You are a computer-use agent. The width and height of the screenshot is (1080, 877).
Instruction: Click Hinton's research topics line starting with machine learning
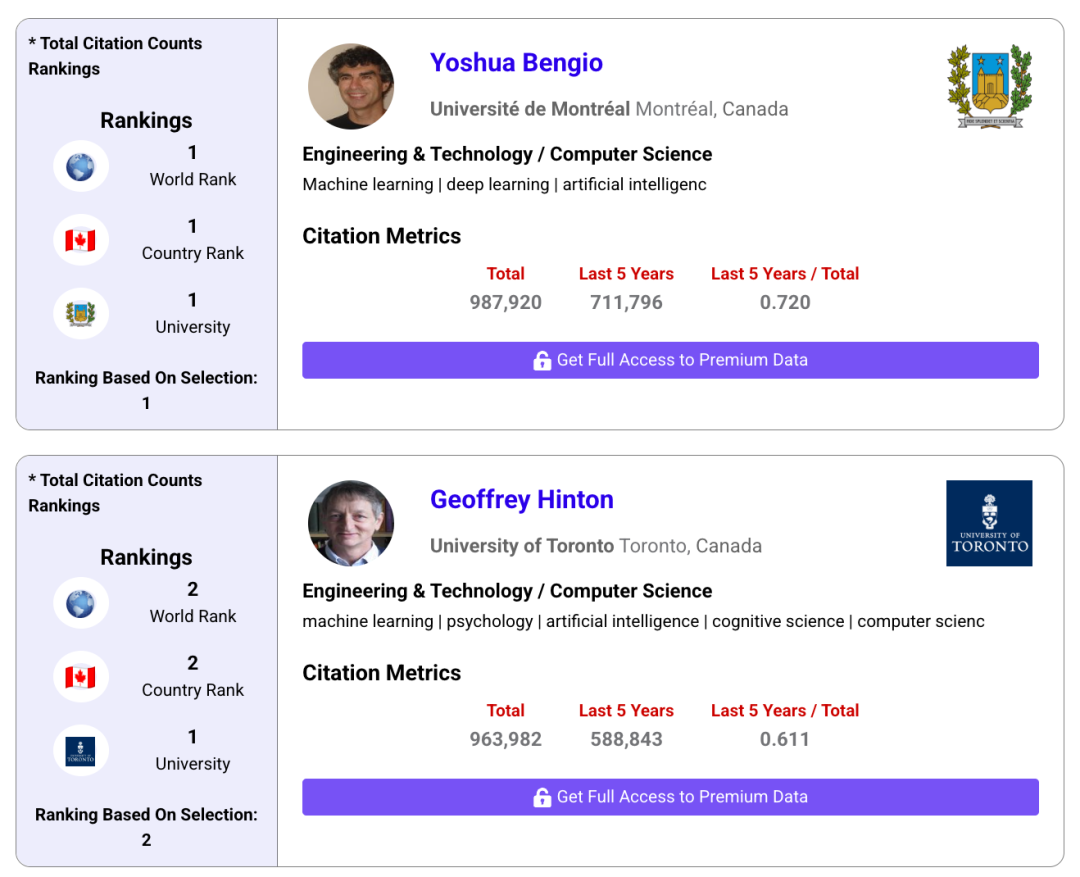coord(643,621)
